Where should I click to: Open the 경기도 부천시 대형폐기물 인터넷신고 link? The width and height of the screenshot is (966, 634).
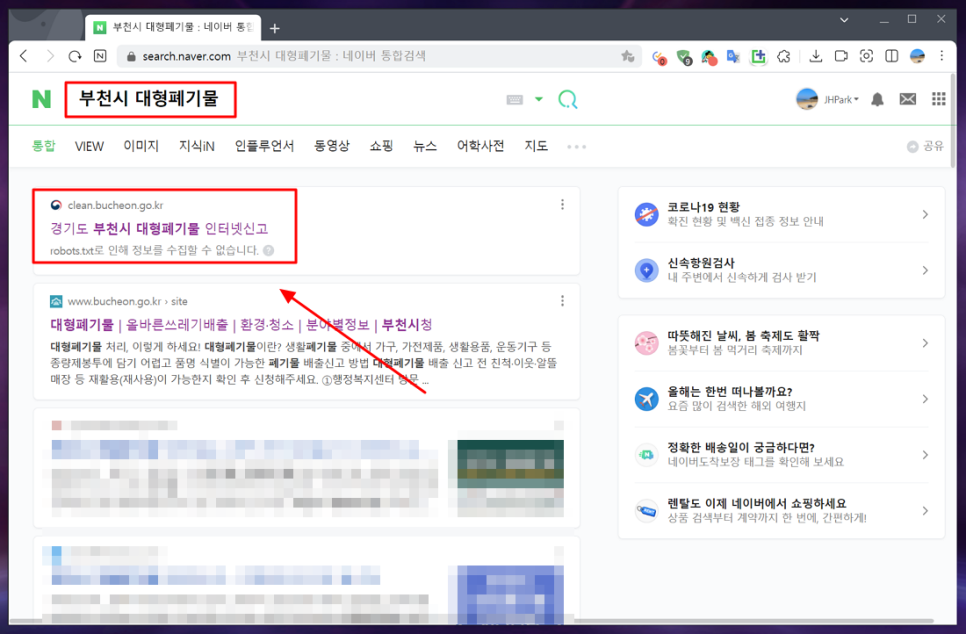click(x=159, y=229)
